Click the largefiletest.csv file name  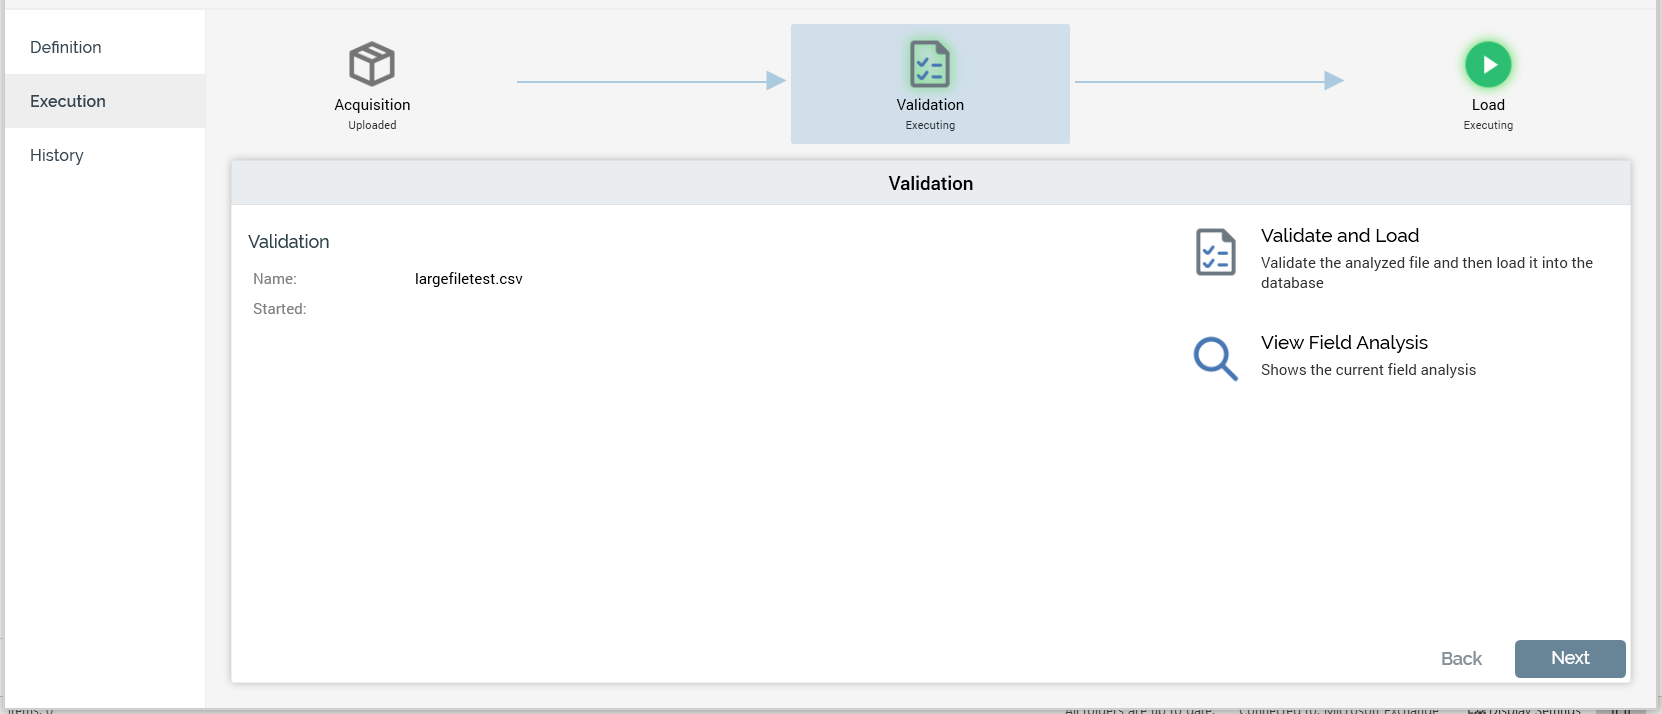tap(469, 279)
